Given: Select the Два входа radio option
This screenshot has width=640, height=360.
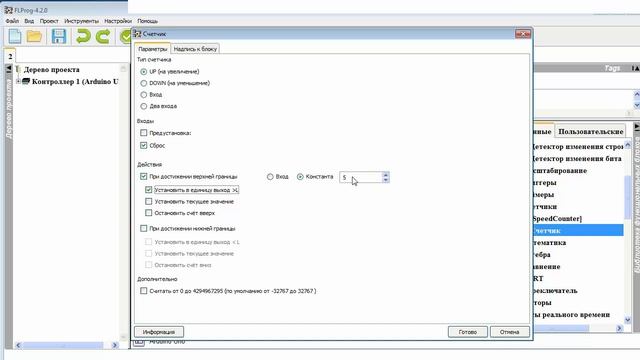Looking at the screenshot, I should tap(144, 106).
